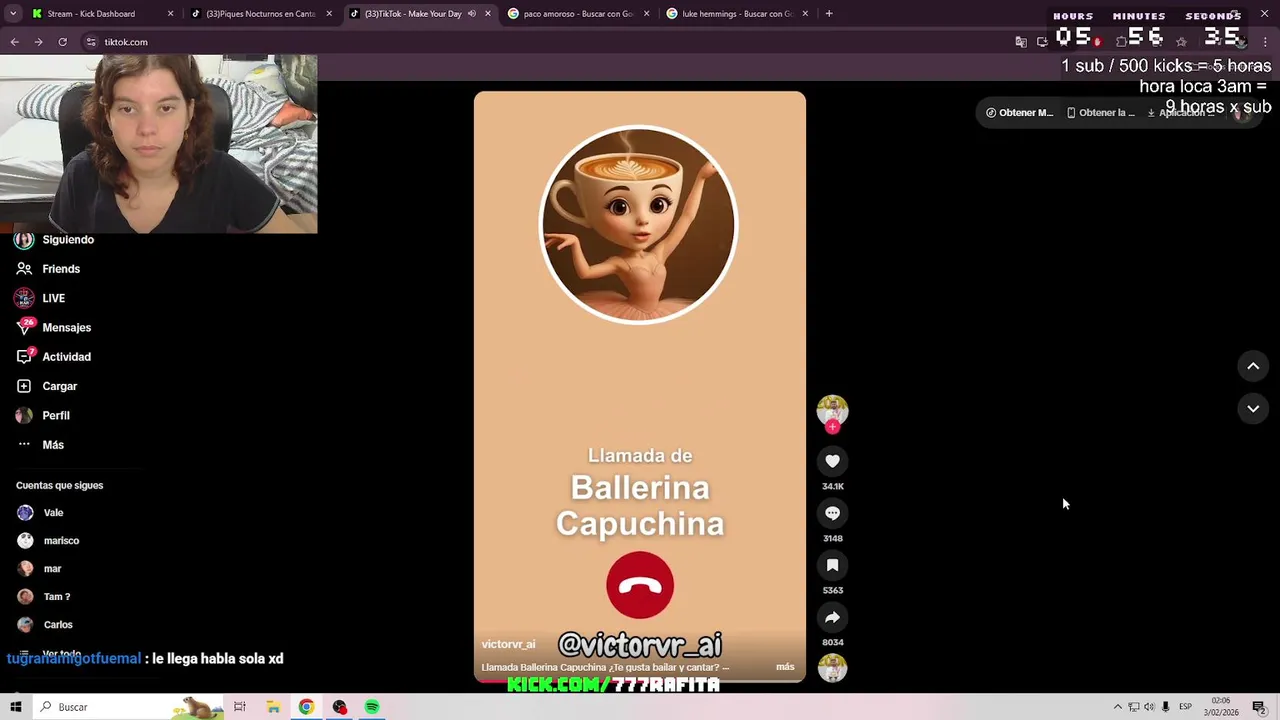Click the translate page icon
This screenshot has height=720, width=1280.
pyautogui.click(x=1020, y=42)
